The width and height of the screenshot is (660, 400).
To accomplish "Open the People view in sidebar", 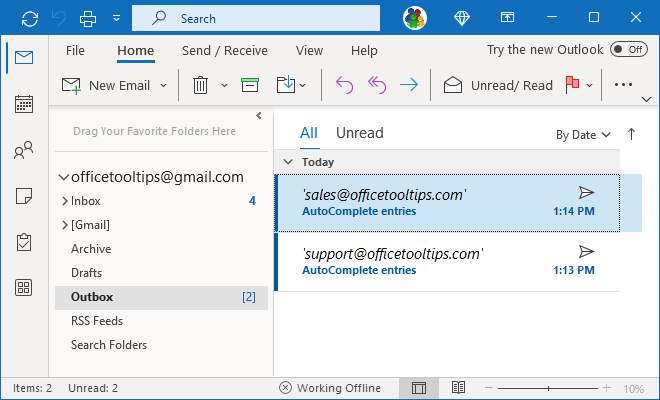I will [x=24, y=150].
